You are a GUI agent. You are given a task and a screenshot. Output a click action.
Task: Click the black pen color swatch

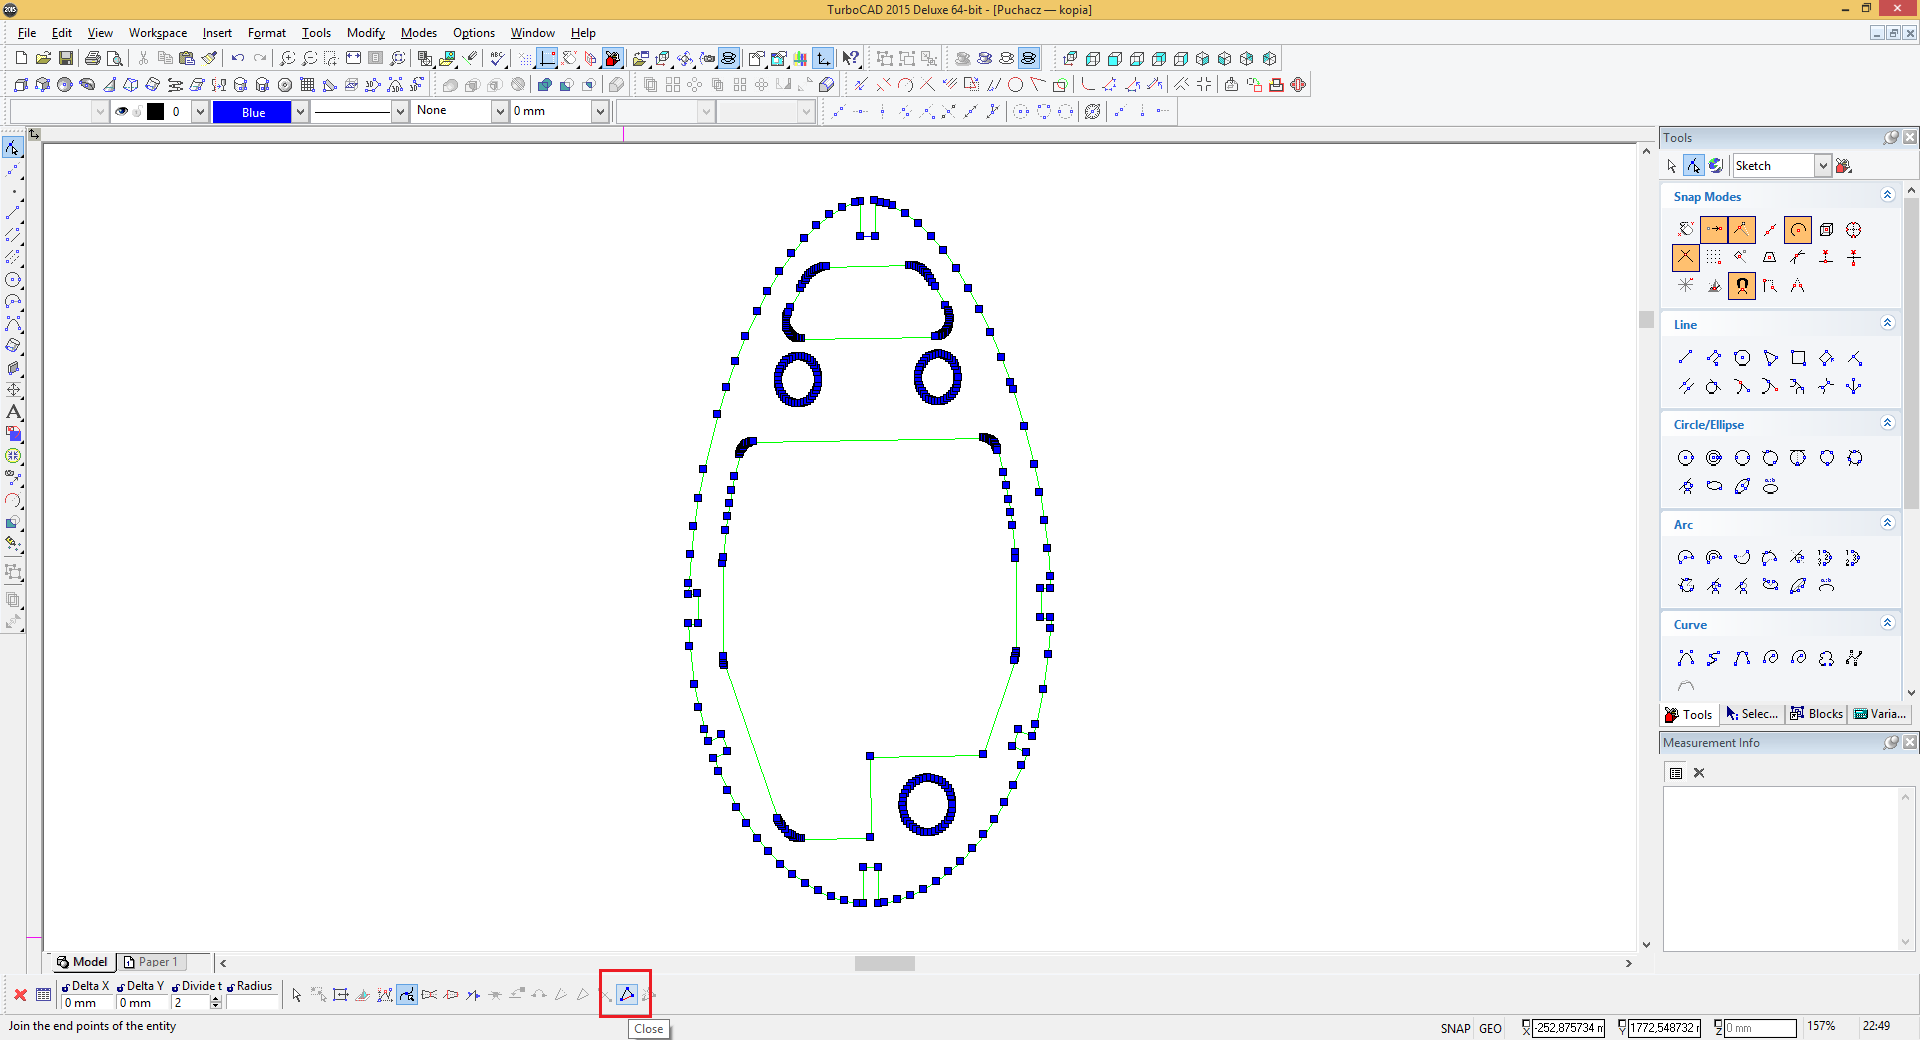click(155, 111)
